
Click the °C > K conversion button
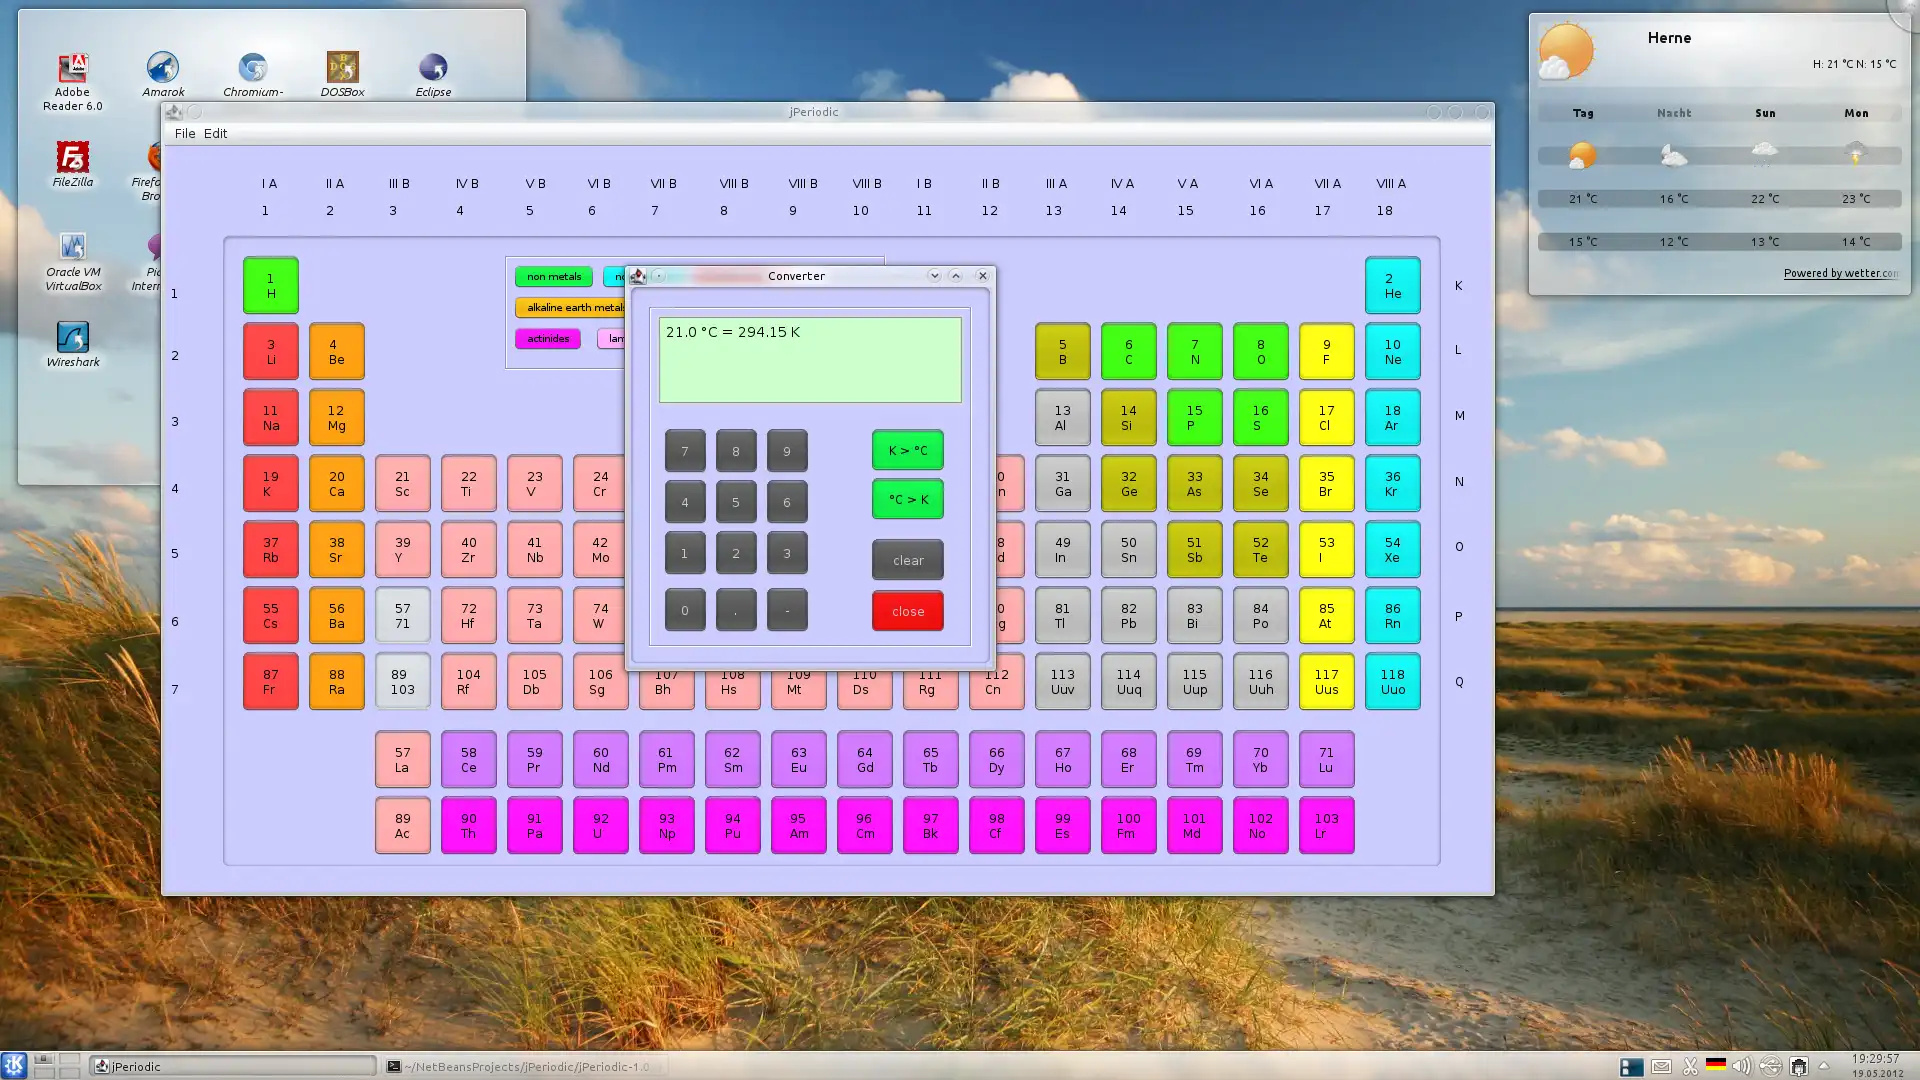(909, 500)
